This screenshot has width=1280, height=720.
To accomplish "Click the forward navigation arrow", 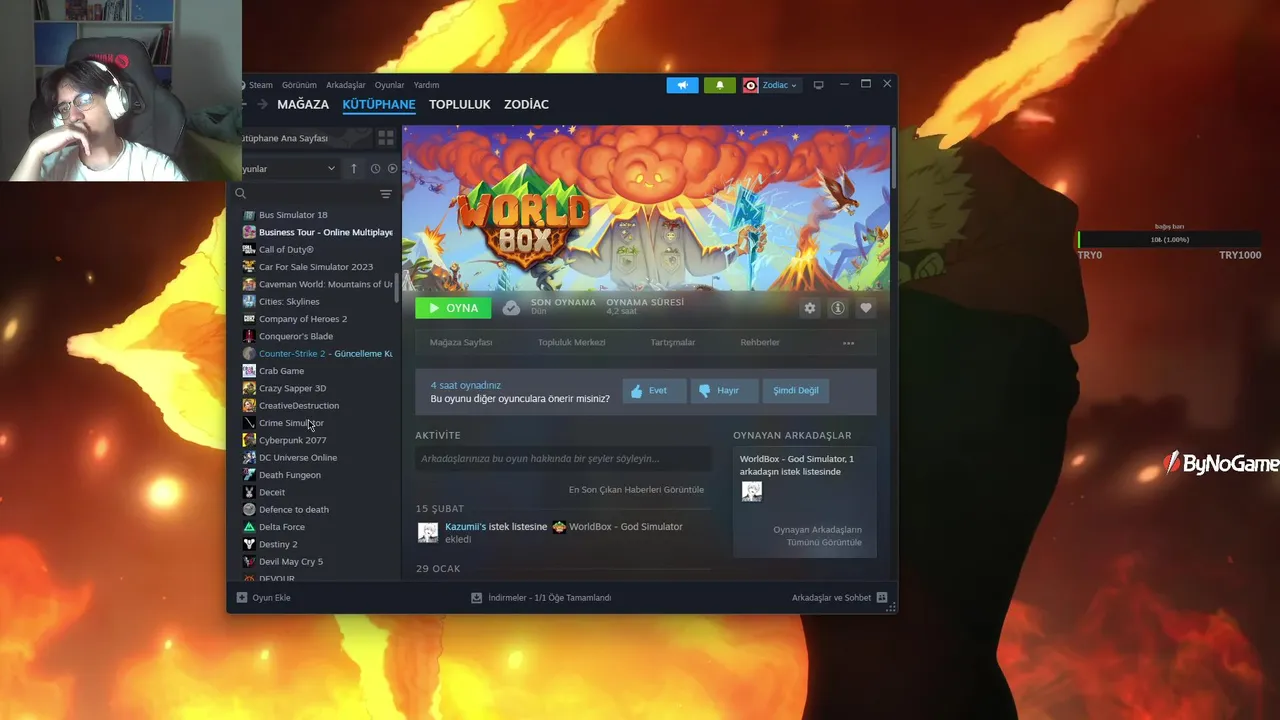I will (262, 104).
